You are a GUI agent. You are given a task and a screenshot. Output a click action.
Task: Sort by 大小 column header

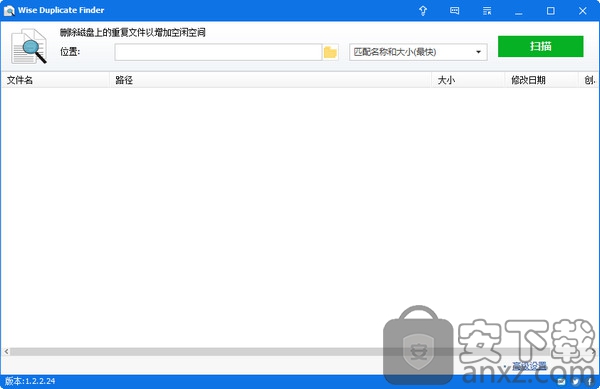468,80
